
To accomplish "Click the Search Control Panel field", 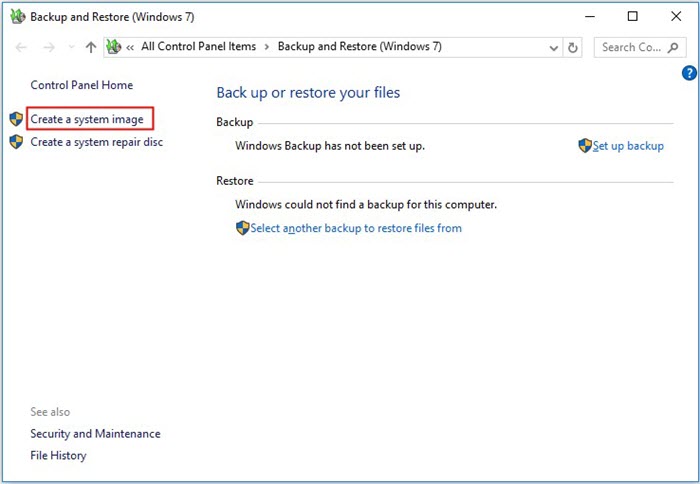I will (x=640, y=47).
